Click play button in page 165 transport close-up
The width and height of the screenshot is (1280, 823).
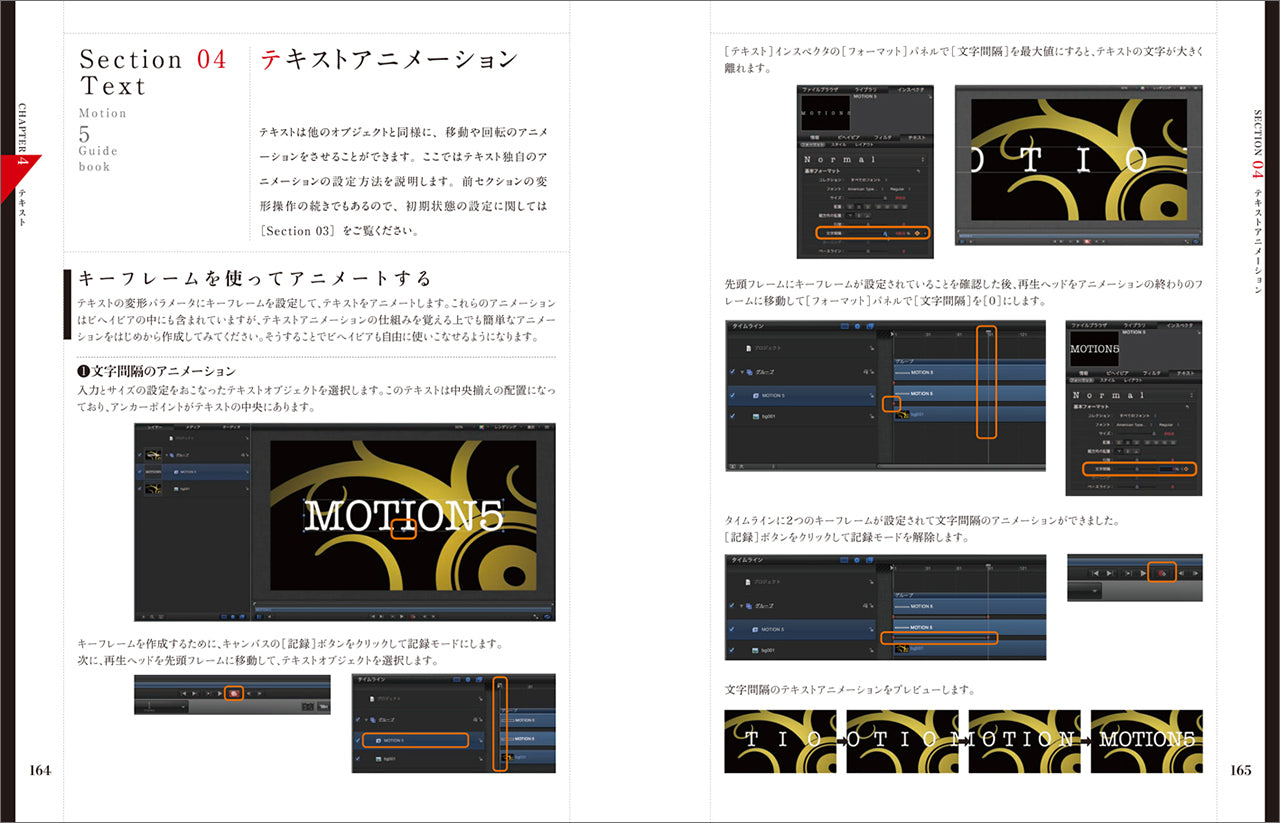coord(1143,573)
